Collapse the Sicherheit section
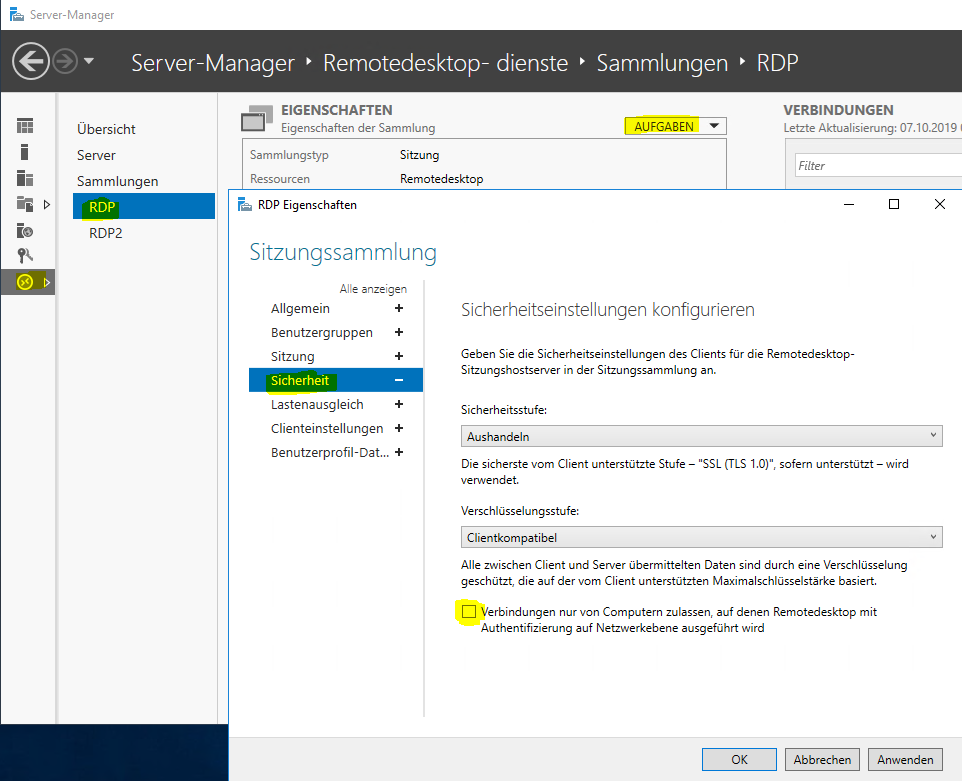The image size is (962, 781). point(399,380)
